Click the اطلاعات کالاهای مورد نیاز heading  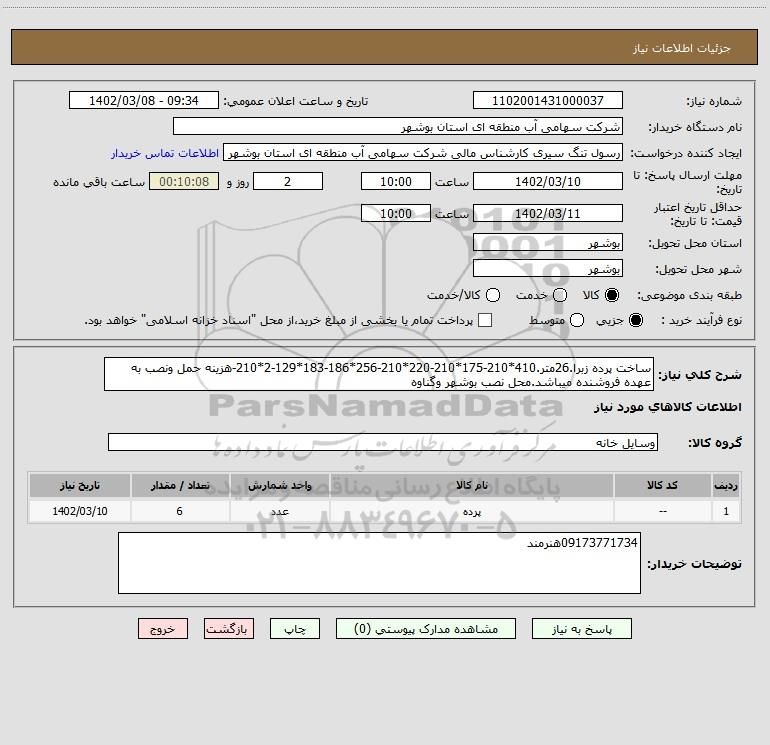(667, 407)
